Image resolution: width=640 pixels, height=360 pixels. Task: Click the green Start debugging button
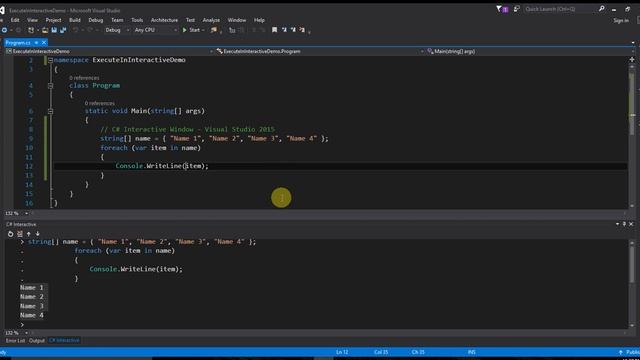191,30
